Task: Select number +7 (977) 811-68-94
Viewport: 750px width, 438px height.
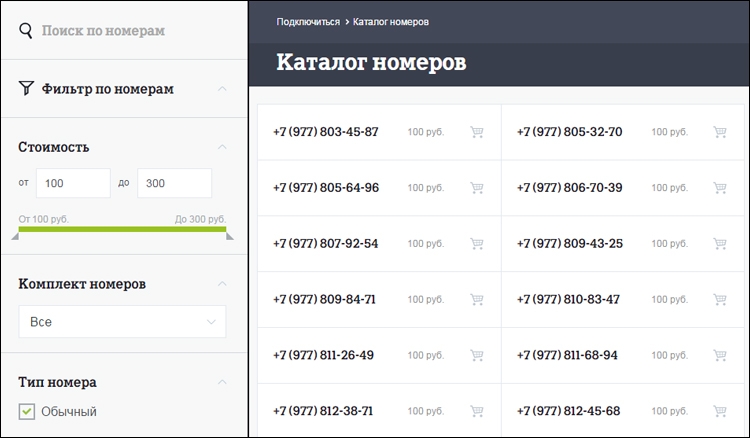Action: pos(567,355)
